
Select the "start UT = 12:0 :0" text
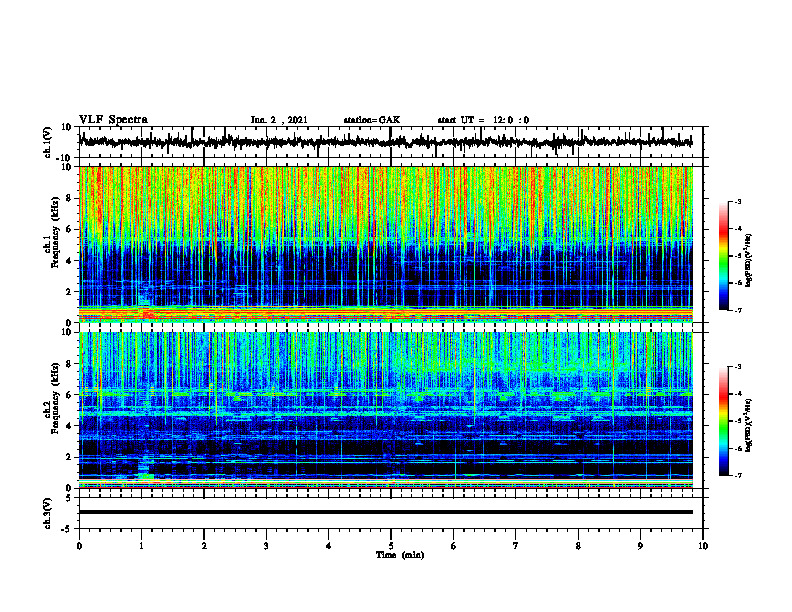pyautogui.click(x=483, y=120)
